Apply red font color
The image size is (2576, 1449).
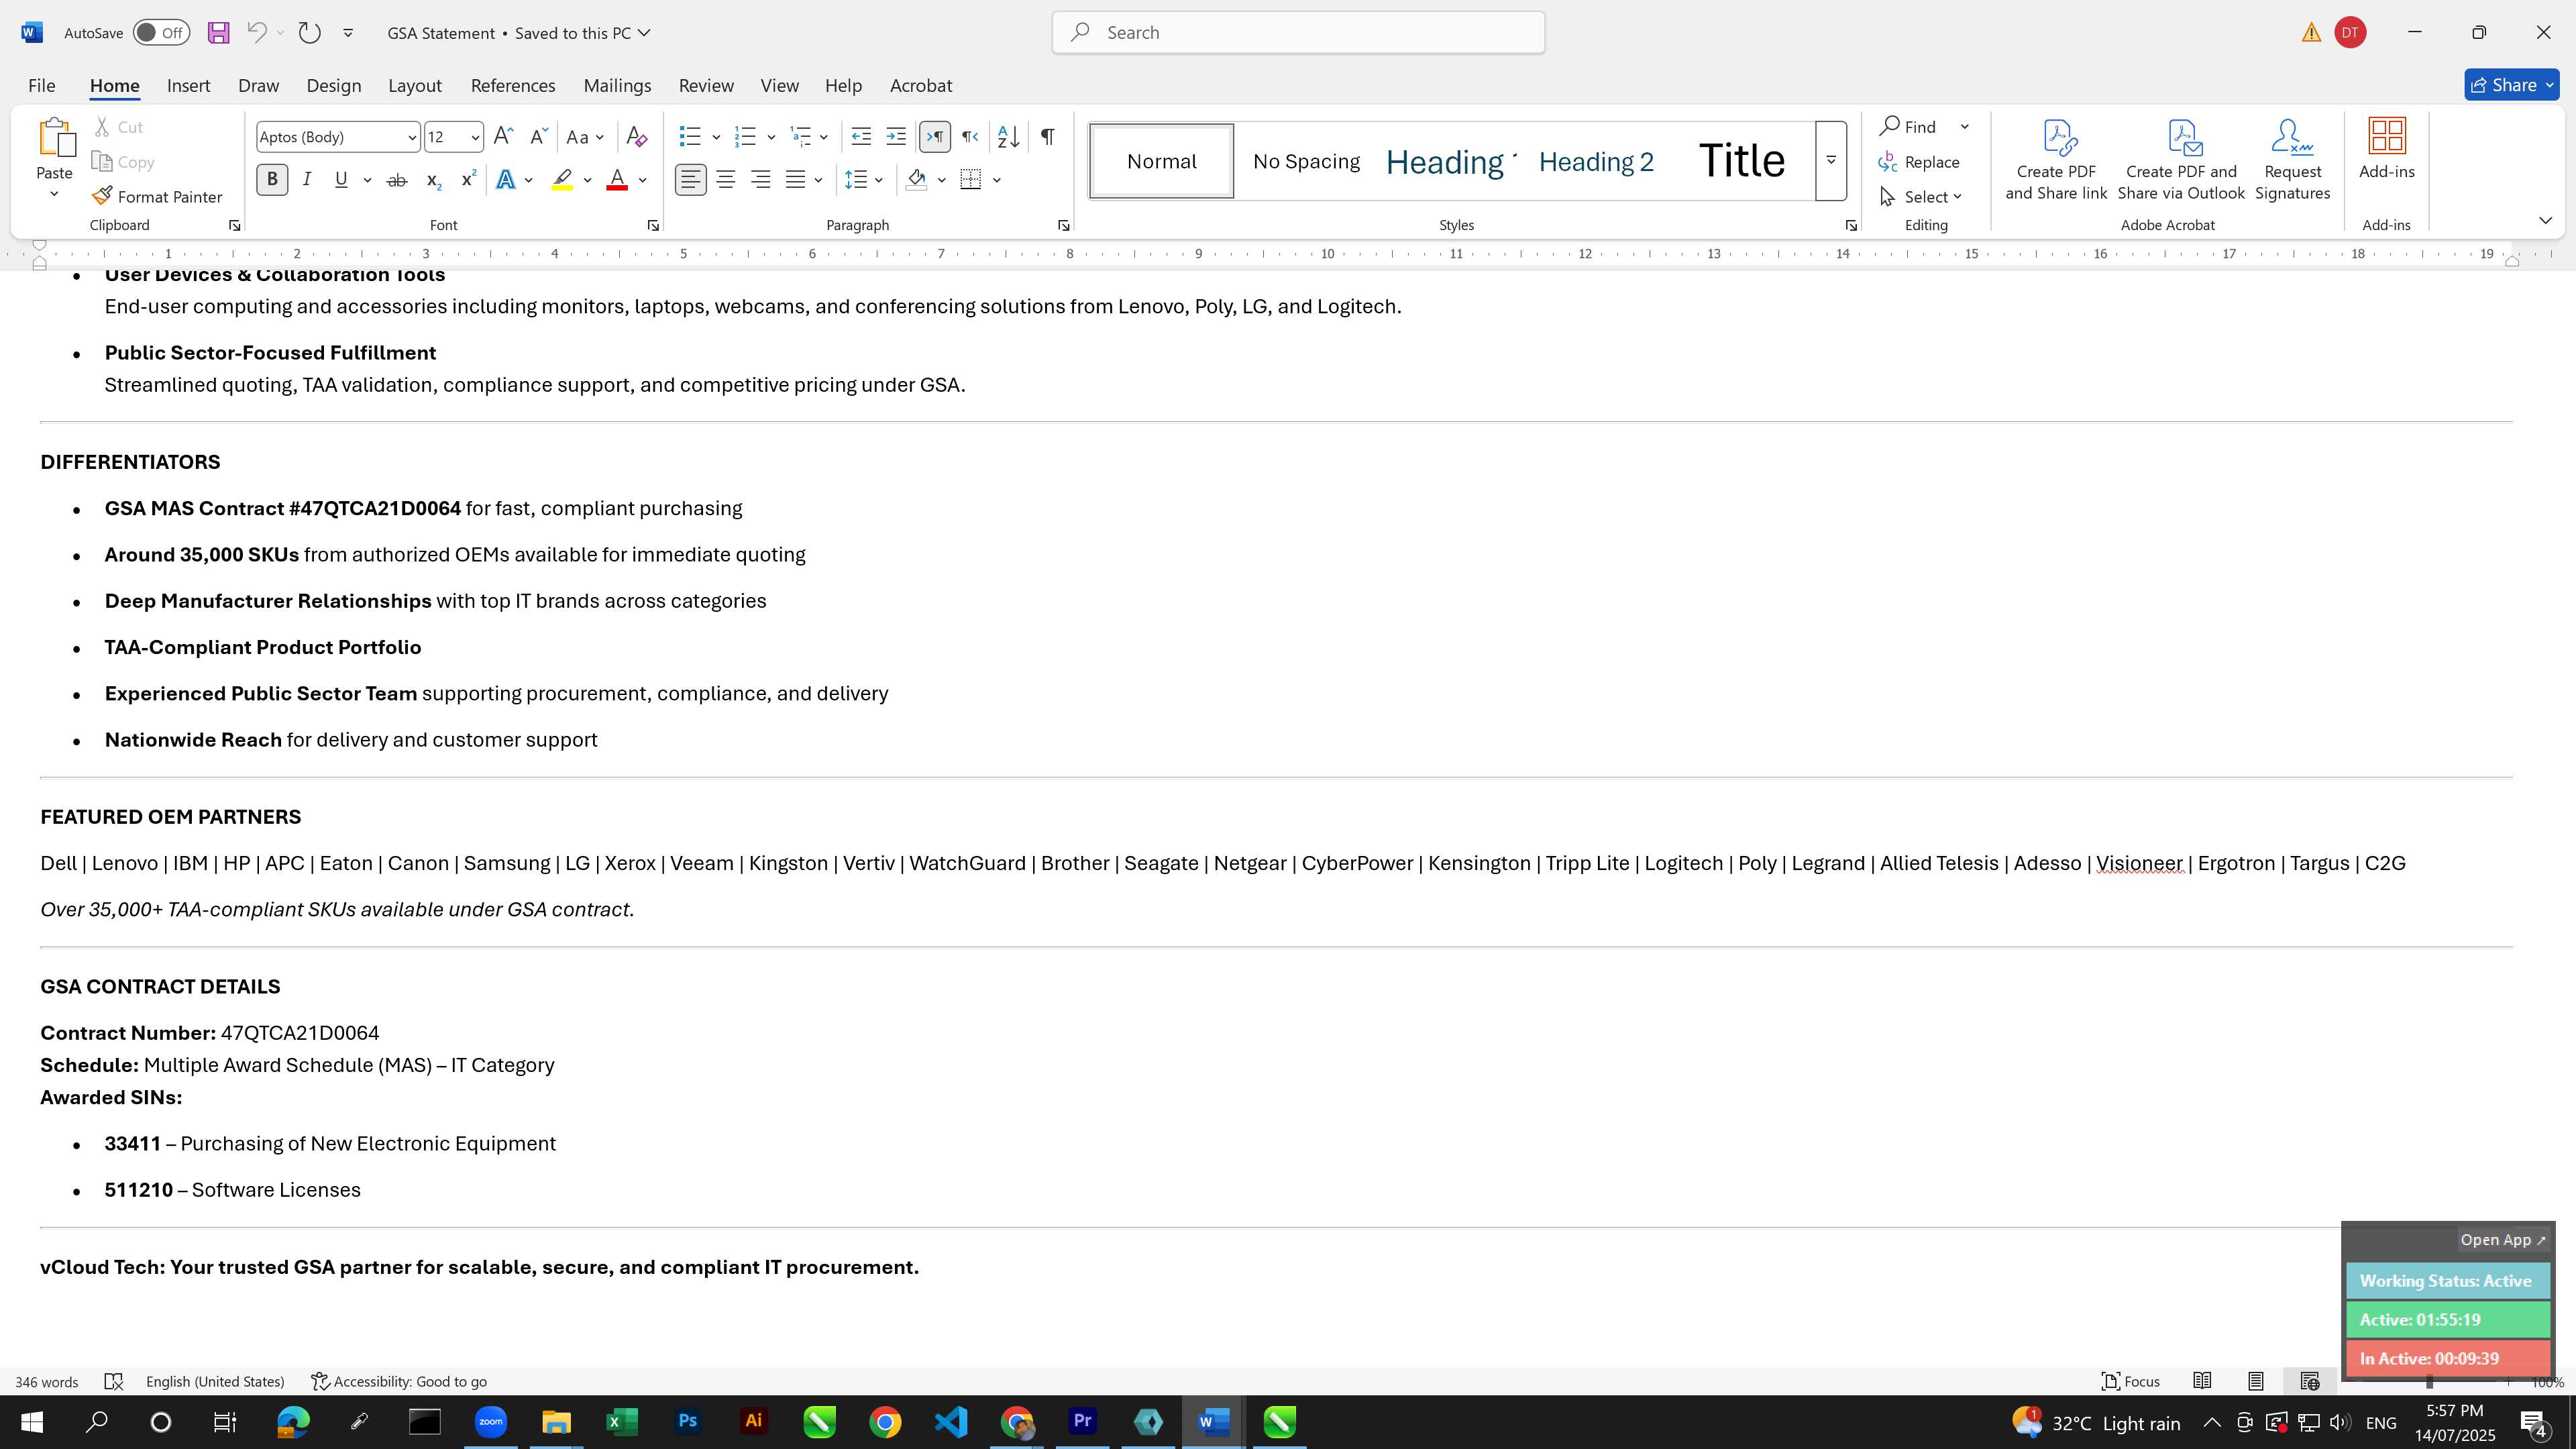pos(617,180)
